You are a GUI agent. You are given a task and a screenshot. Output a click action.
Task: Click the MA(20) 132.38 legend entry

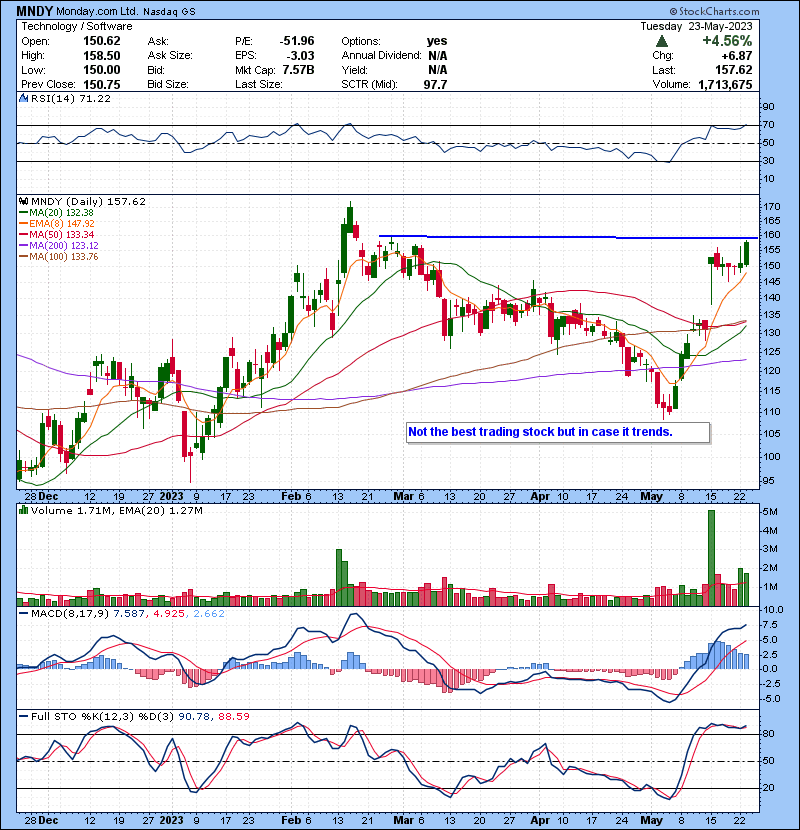pos(57,213)
